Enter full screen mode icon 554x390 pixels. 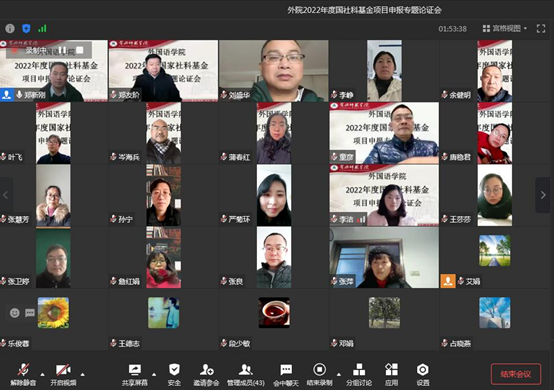click(x=541, y=29)
